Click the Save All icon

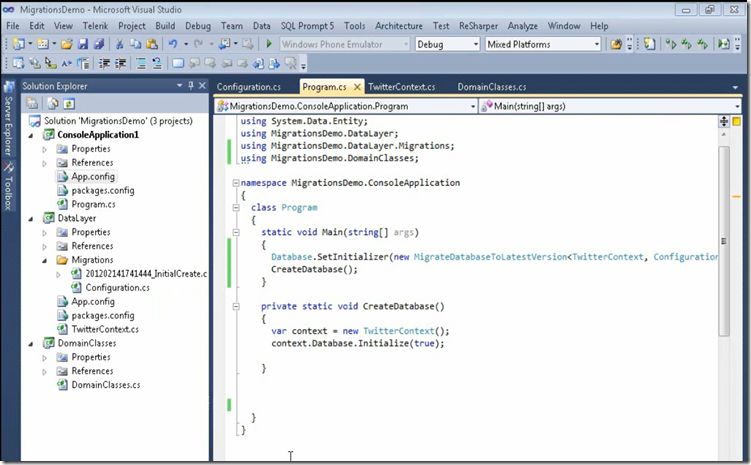99,44
